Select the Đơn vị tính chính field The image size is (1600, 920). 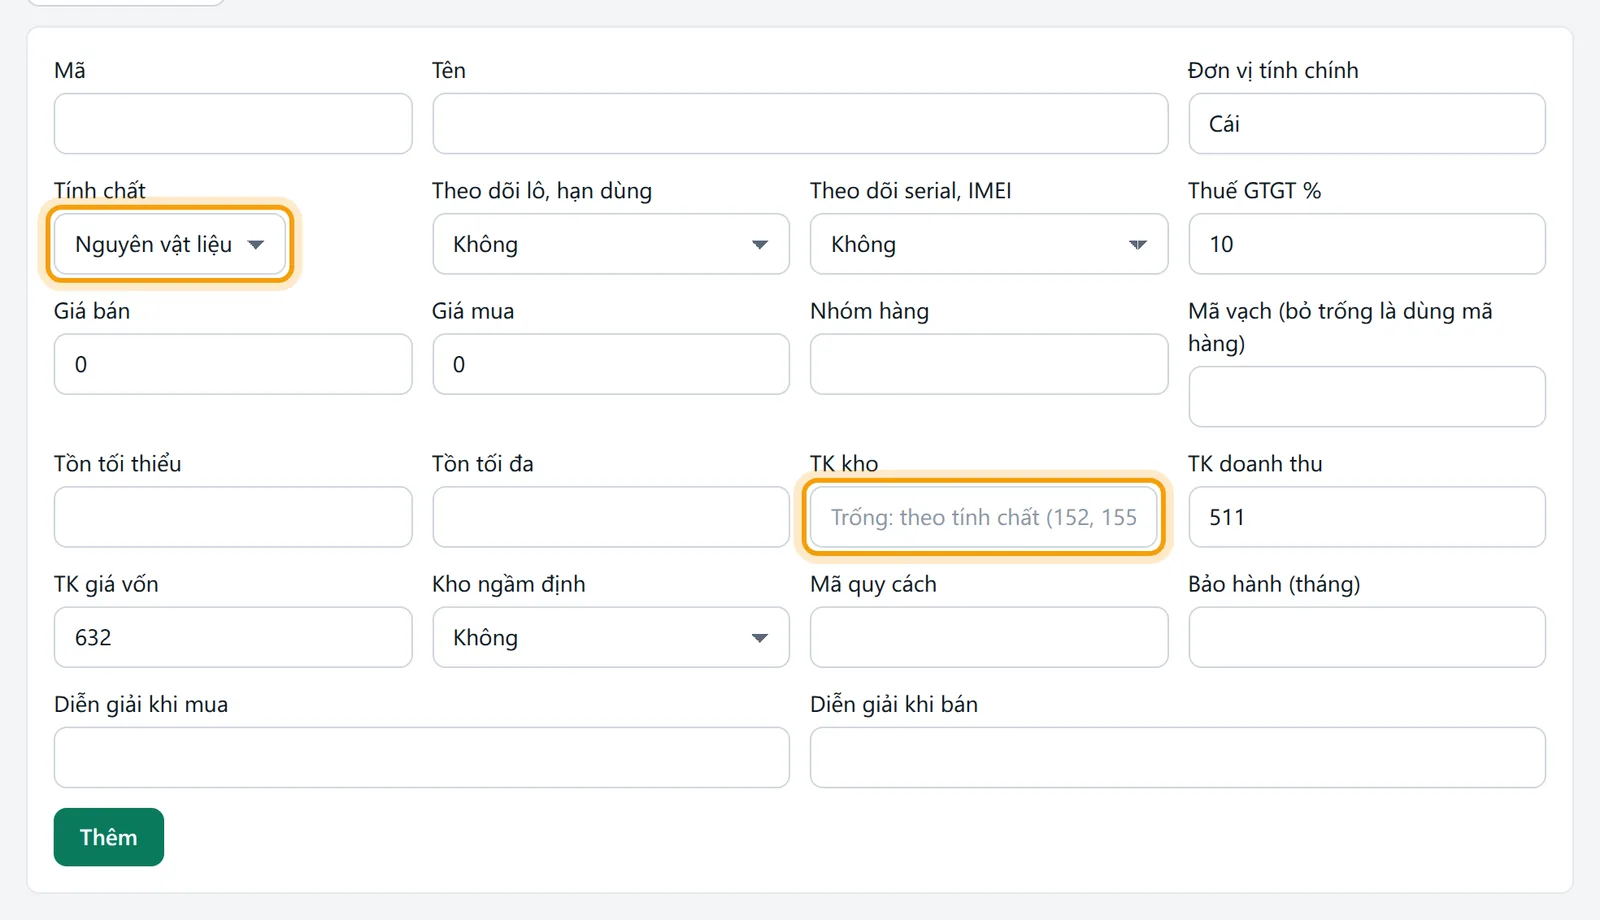point(1367,124)
